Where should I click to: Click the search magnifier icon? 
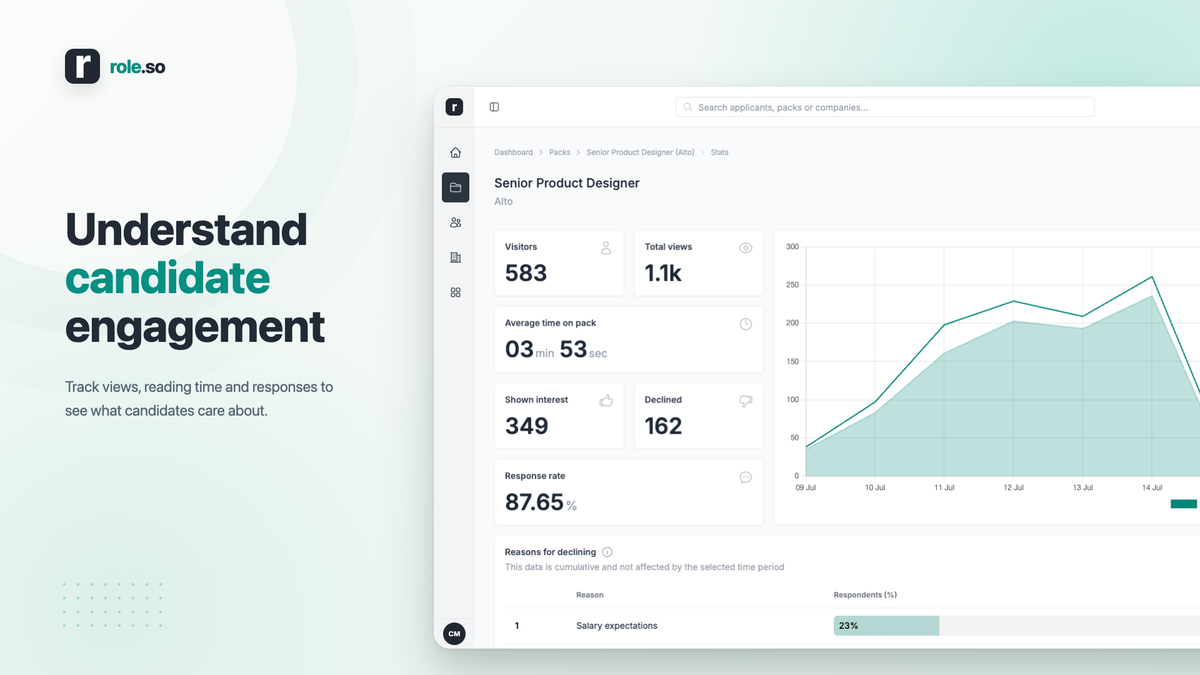tap(688, 107)
